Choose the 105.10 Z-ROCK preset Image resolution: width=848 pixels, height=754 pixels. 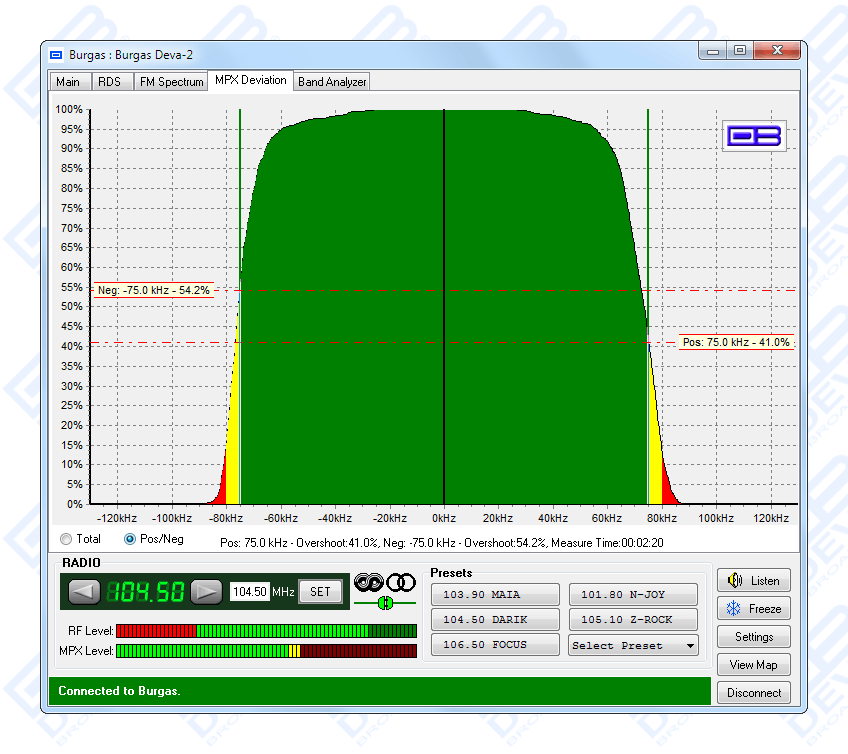tap(633, 620)
